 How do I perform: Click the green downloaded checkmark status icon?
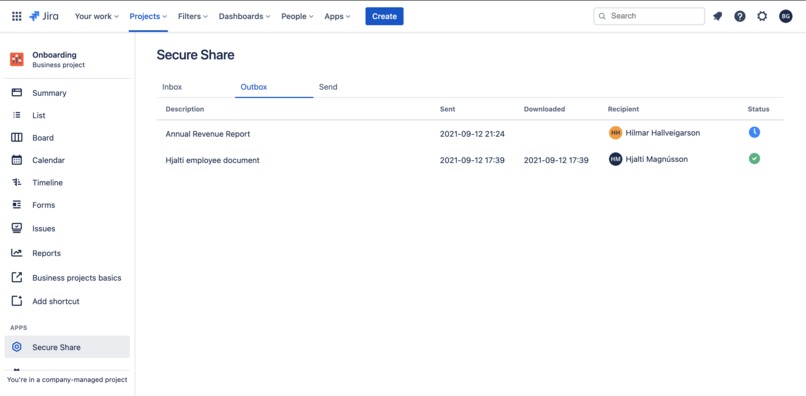[754, 159]
